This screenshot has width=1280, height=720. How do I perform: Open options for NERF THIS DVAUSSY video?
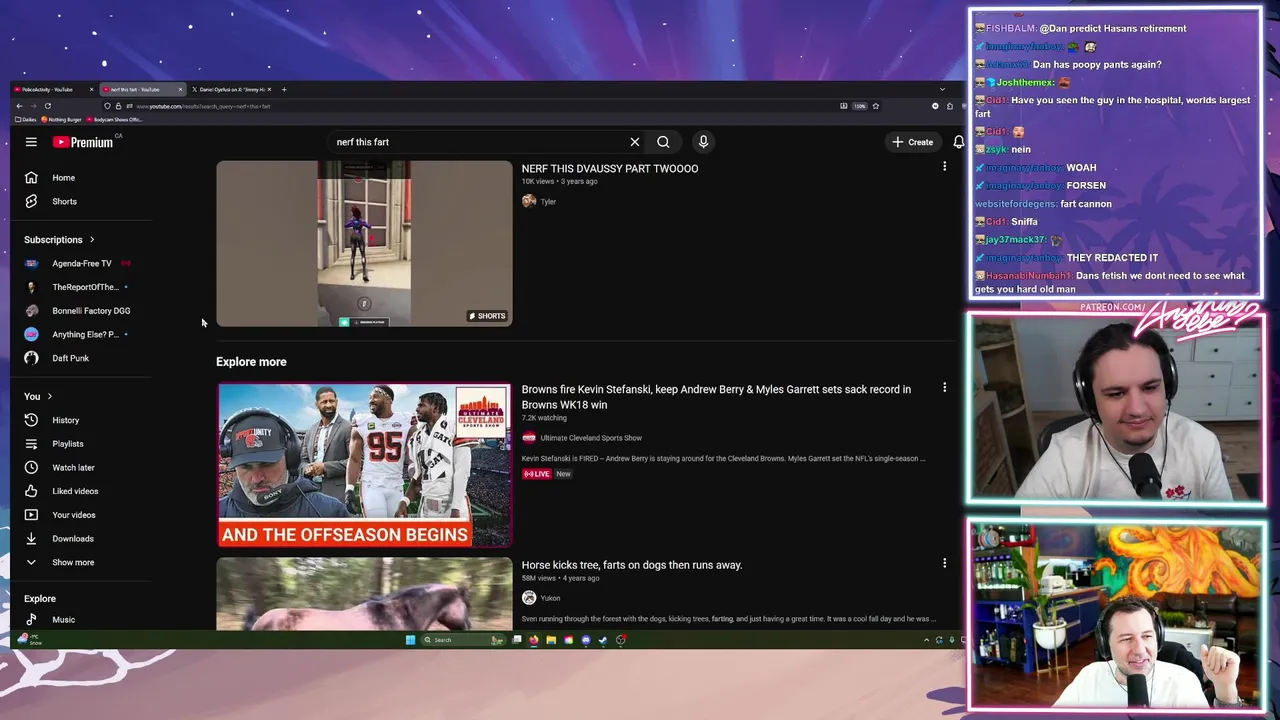coord(944,167)
